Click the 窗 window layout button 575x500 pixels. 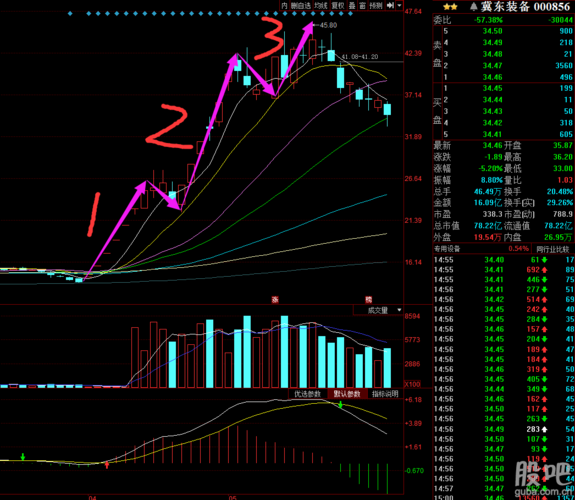coord(362,6)
